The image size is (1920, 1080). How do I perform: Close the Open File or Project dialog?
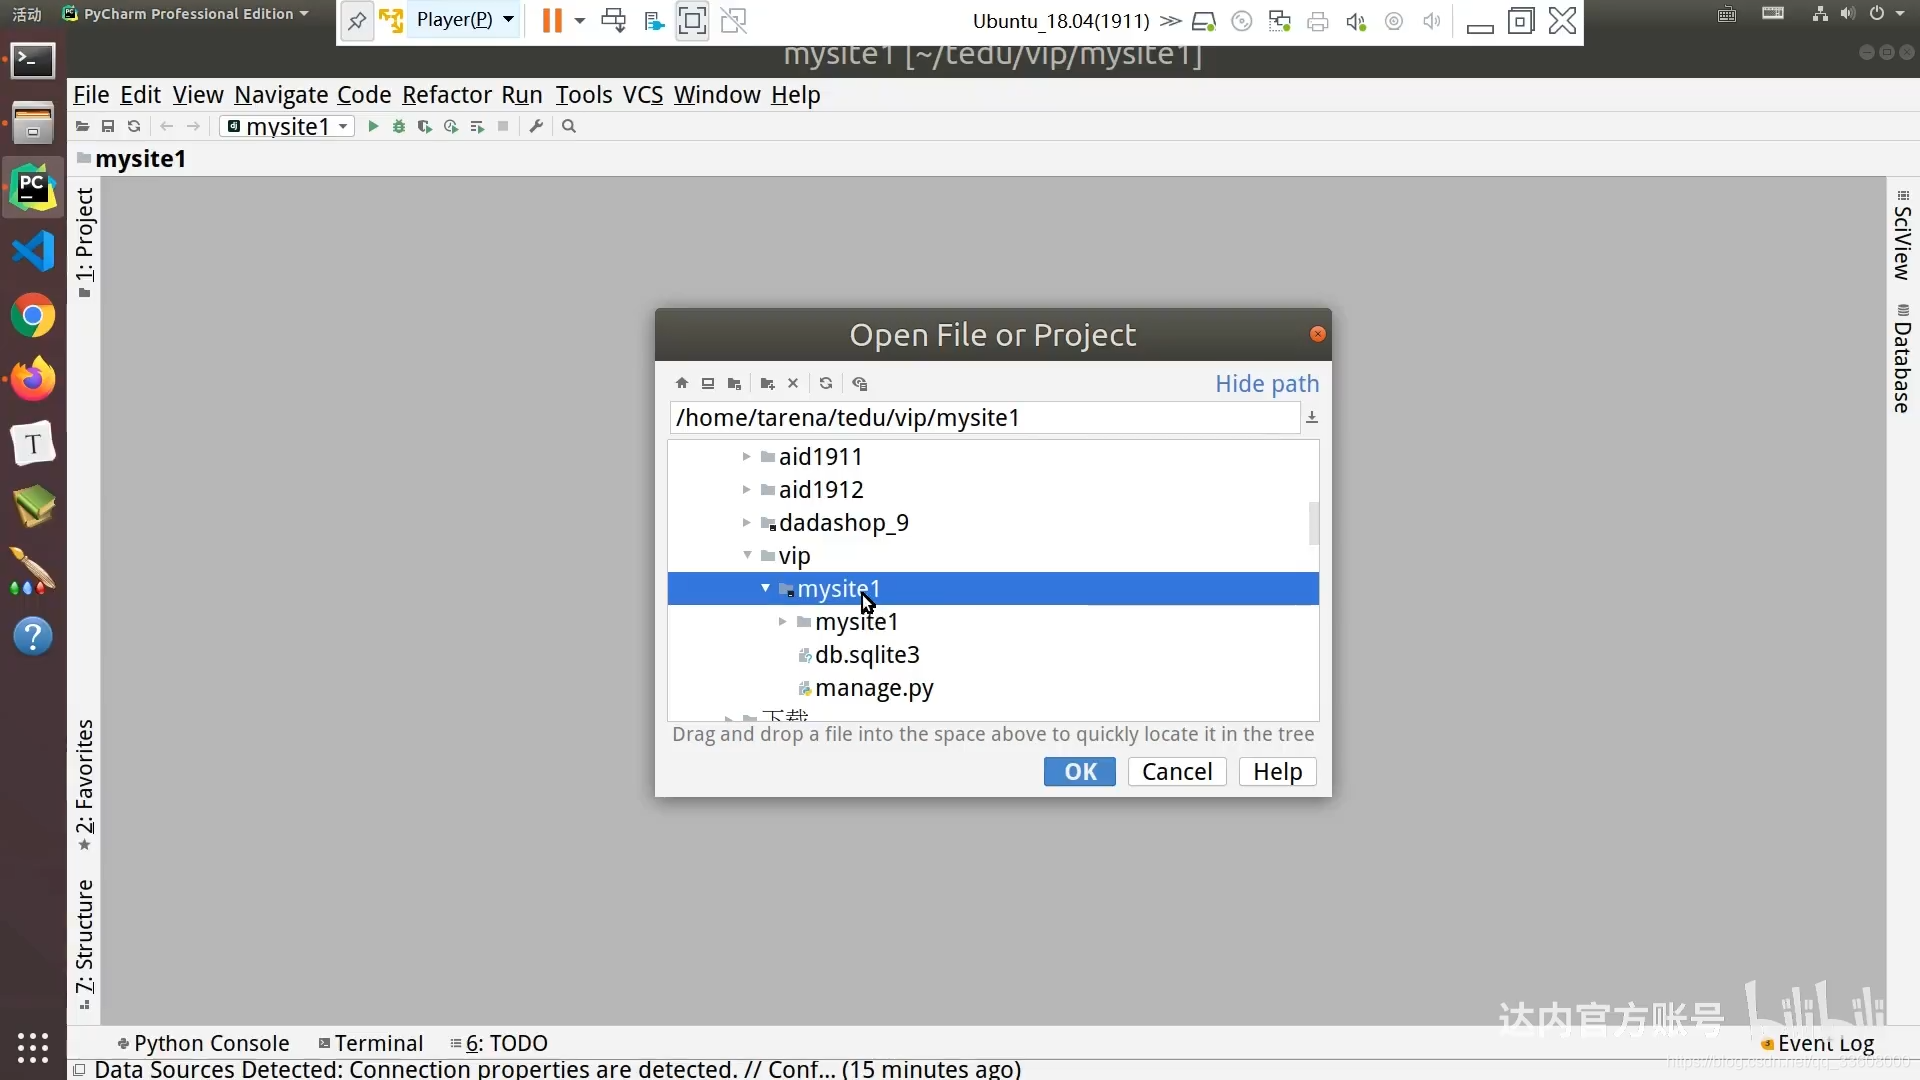click(x=1318, y=334)
